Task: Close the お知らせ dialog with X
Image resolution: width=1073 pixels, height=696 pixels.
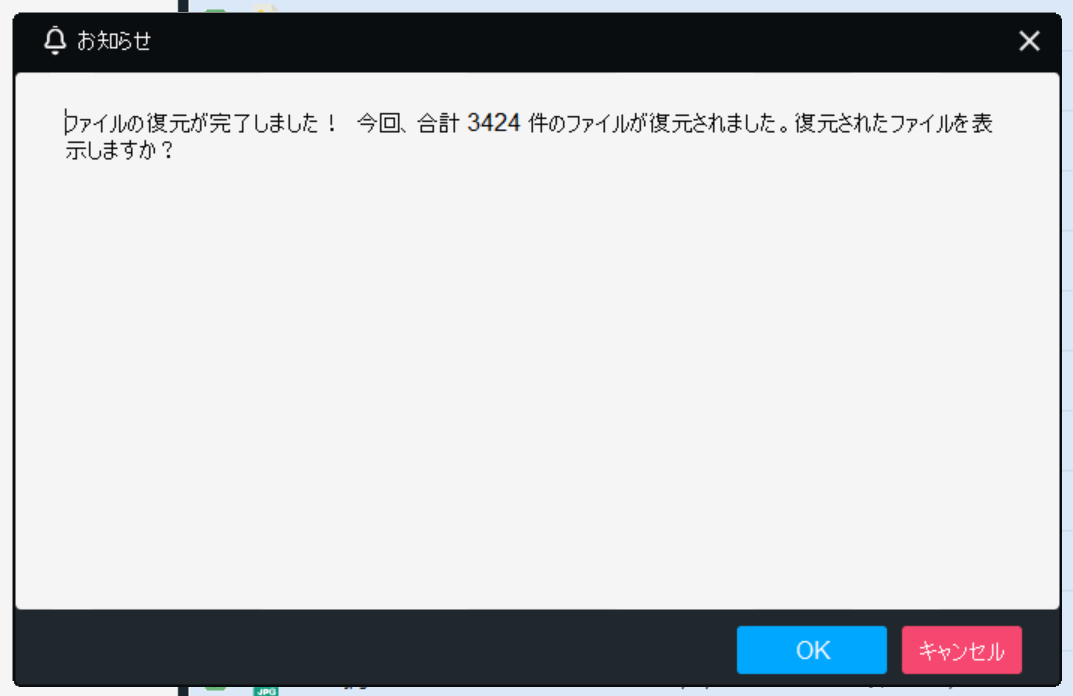Action: pos(1029,41)
